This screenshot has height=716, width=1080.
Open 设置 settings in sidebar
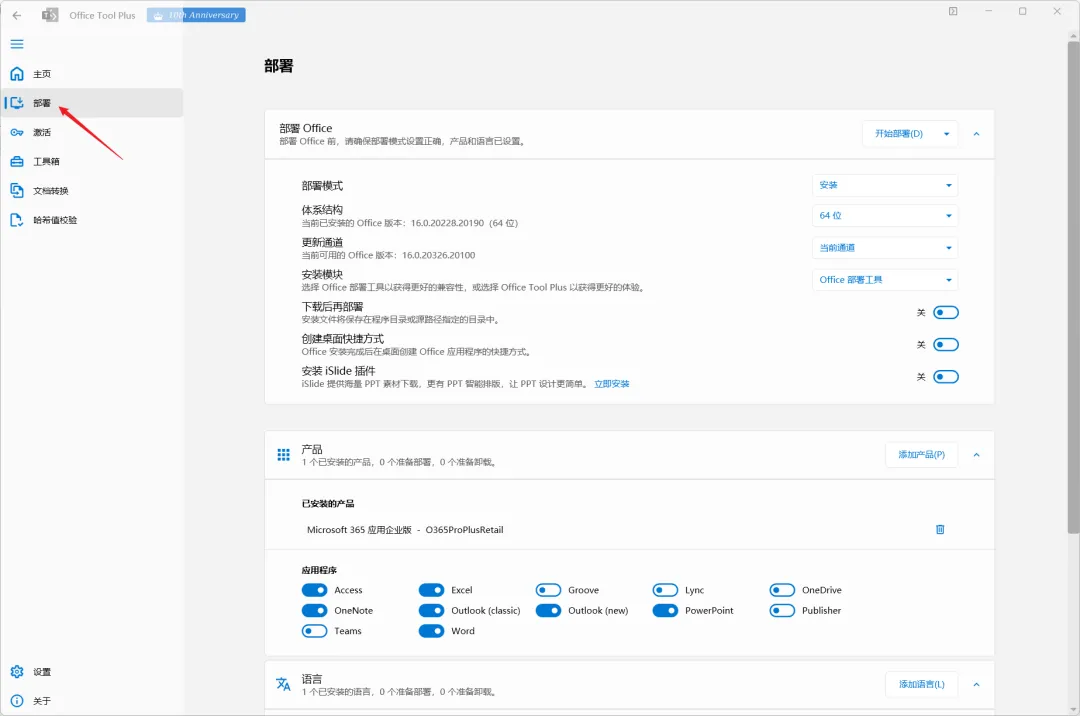(x=92, y=671)
